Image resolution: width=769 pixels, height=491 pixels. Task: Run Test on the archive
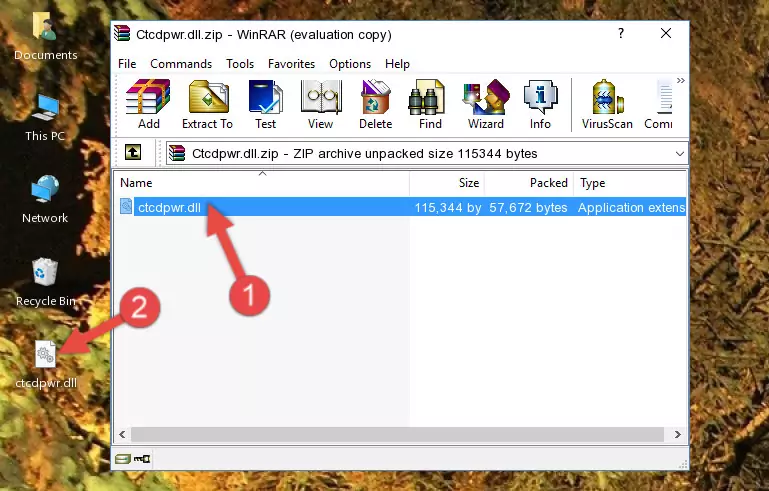click(x=265, y=104)
